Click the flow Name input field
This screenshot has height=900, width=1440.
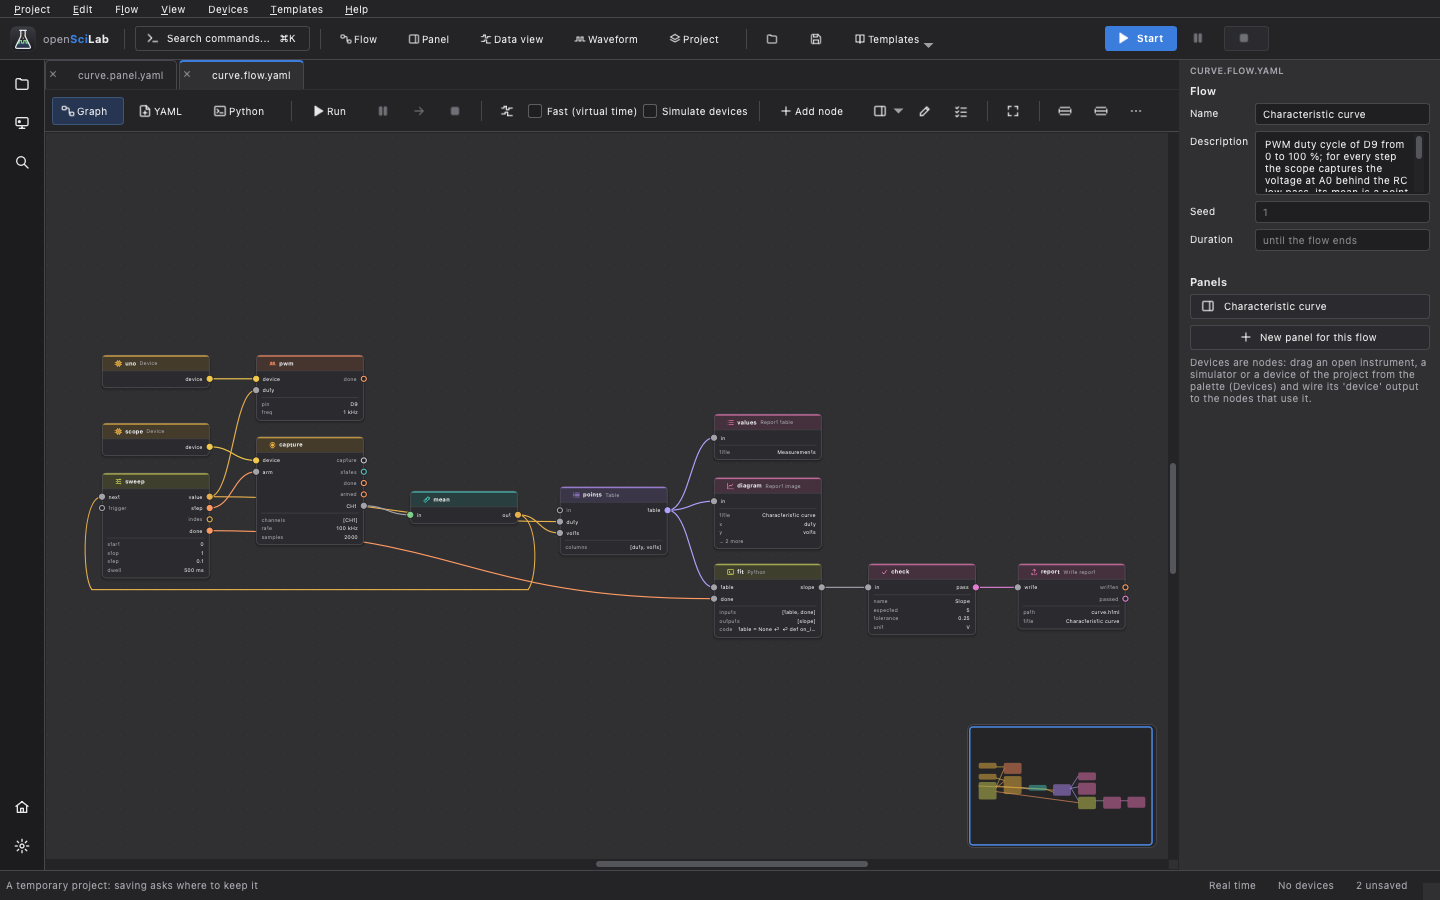tap(1342, 114)
